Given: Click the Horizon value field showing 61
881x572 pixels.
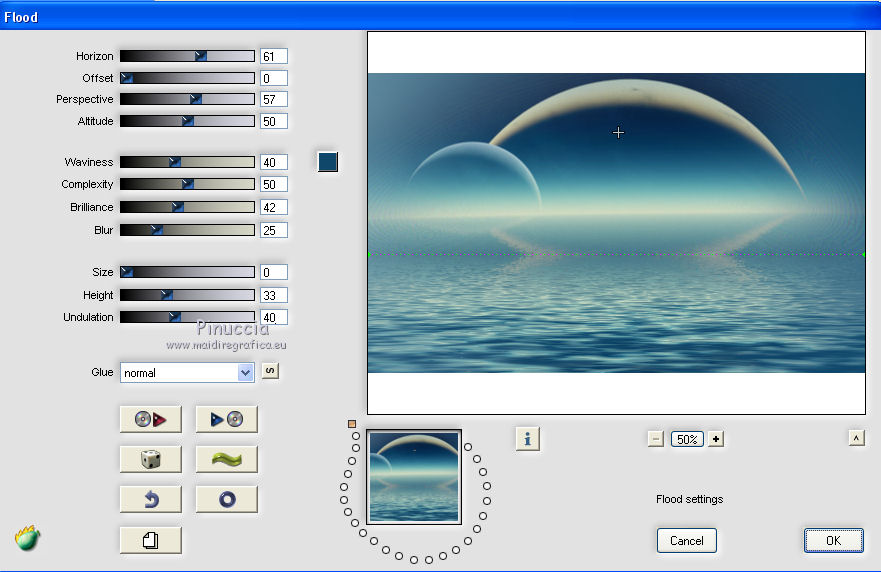Looking at the screenshot, I should tap(274, 56).
